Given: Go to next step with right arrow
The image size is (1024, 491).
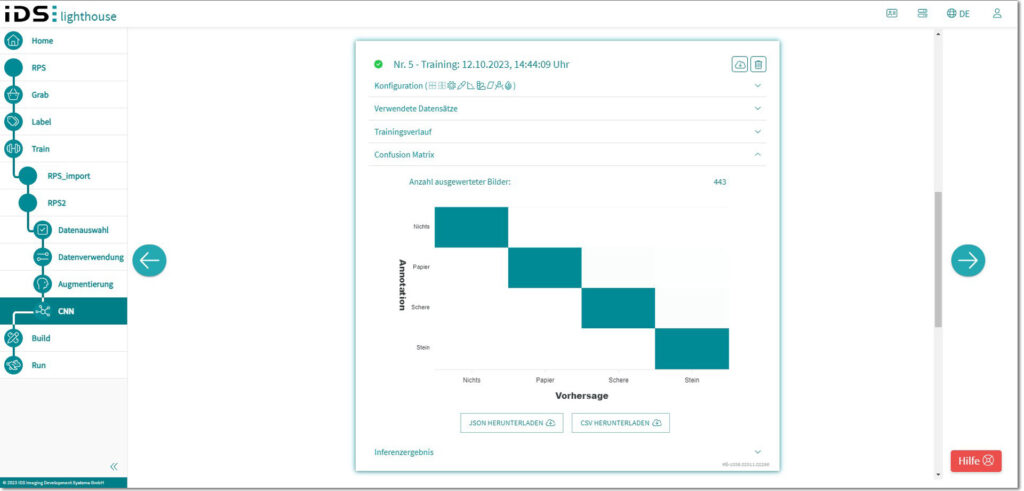Looking at the screenshot, I should coord(967,260).
